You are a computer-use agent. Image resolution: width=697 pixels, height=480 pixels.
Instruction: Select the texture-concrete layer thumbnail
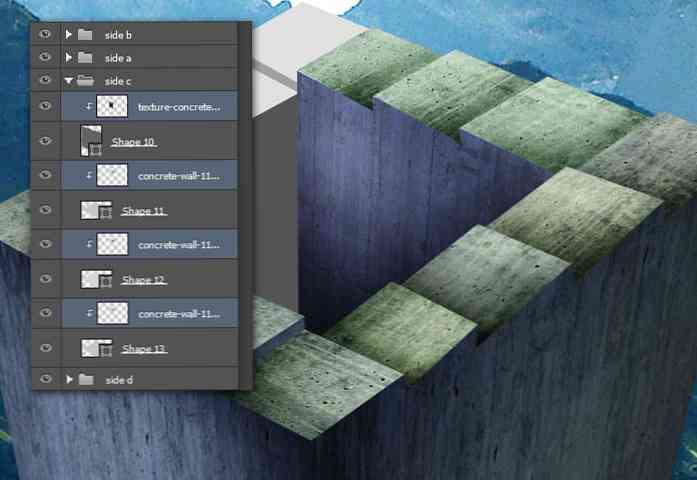(112, 106)
